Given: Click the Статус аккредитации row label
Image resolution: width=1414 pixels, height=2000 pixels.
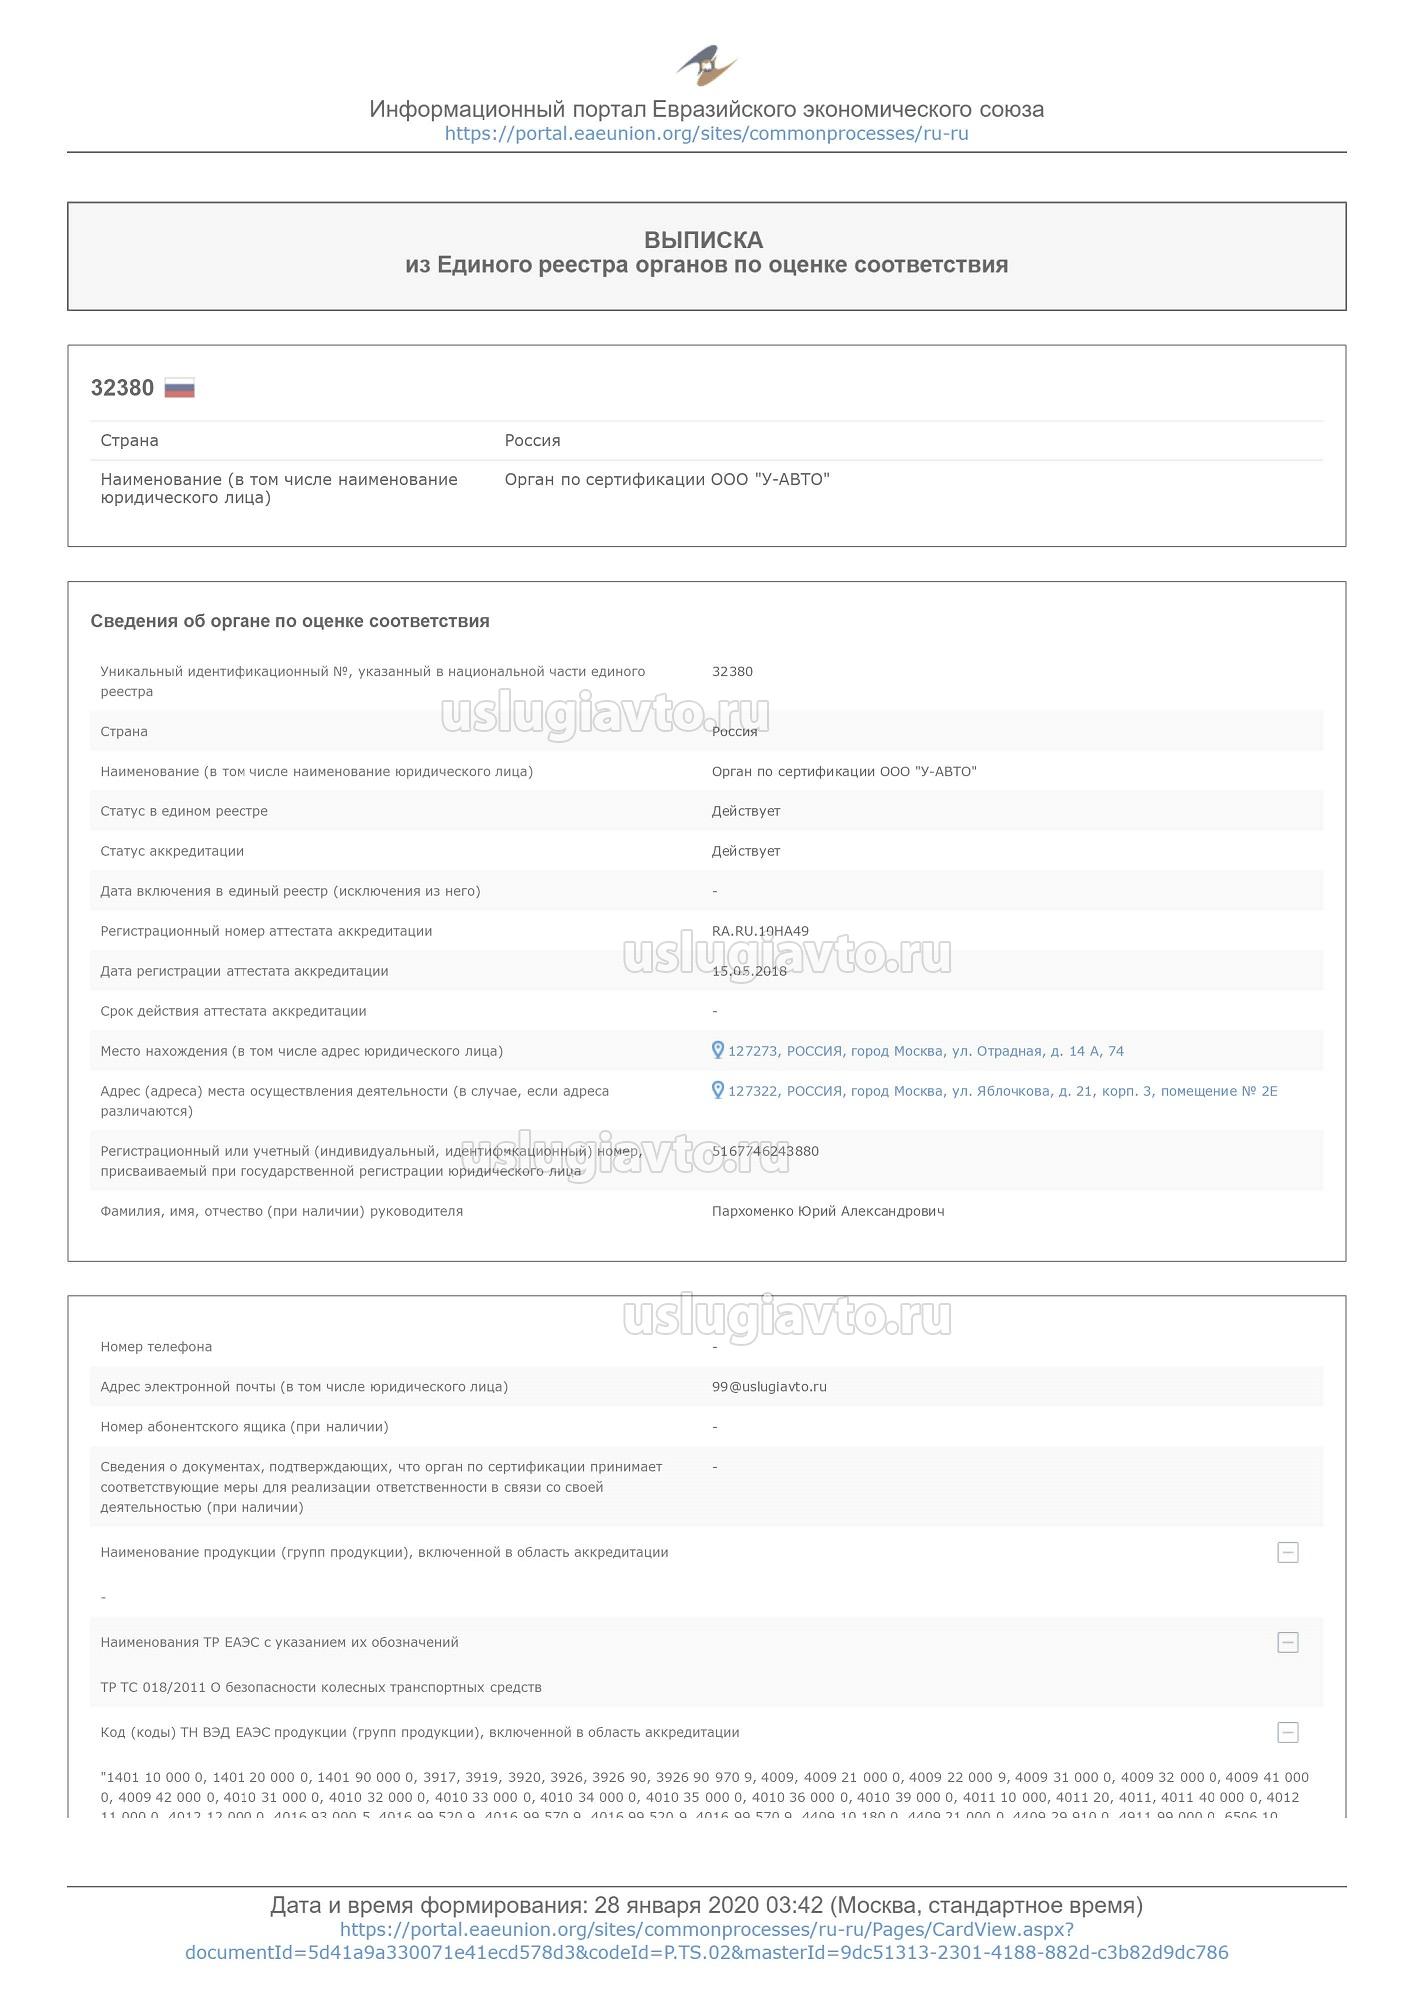Looking at the screenshot, I should click(x=172, y=851).
